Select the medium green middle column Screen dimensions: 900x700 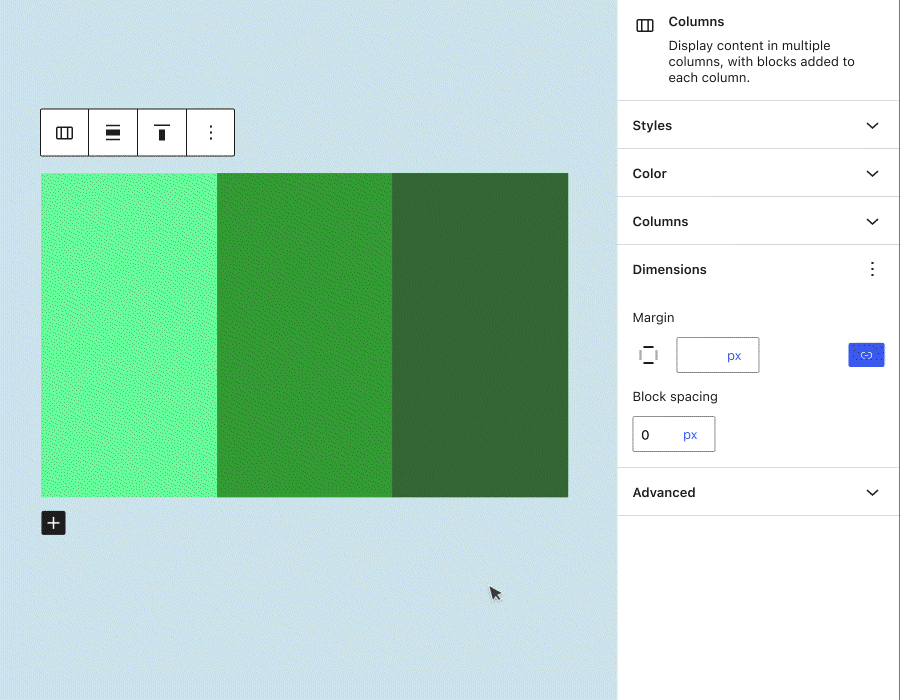click(304, 335)
